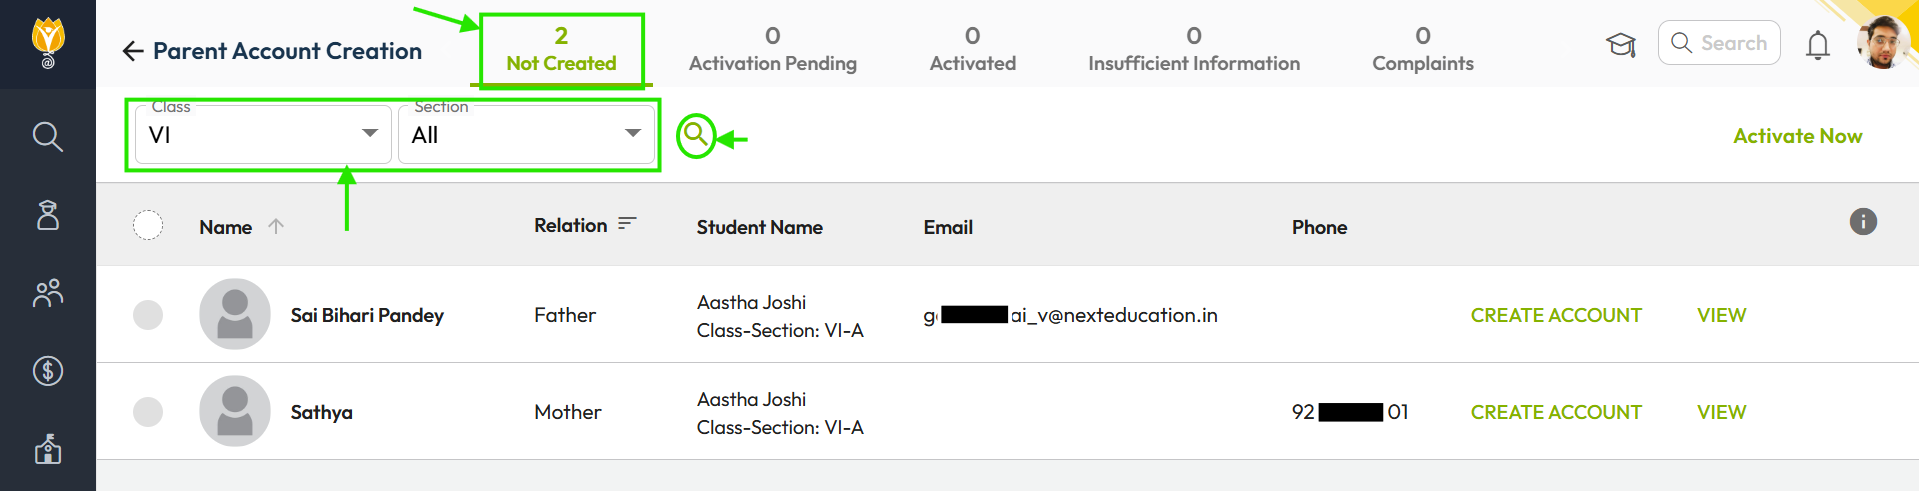Click the info icon in table header
Image resolution: width=1919 pixels, height=491 pixels.
point(1862,222)
